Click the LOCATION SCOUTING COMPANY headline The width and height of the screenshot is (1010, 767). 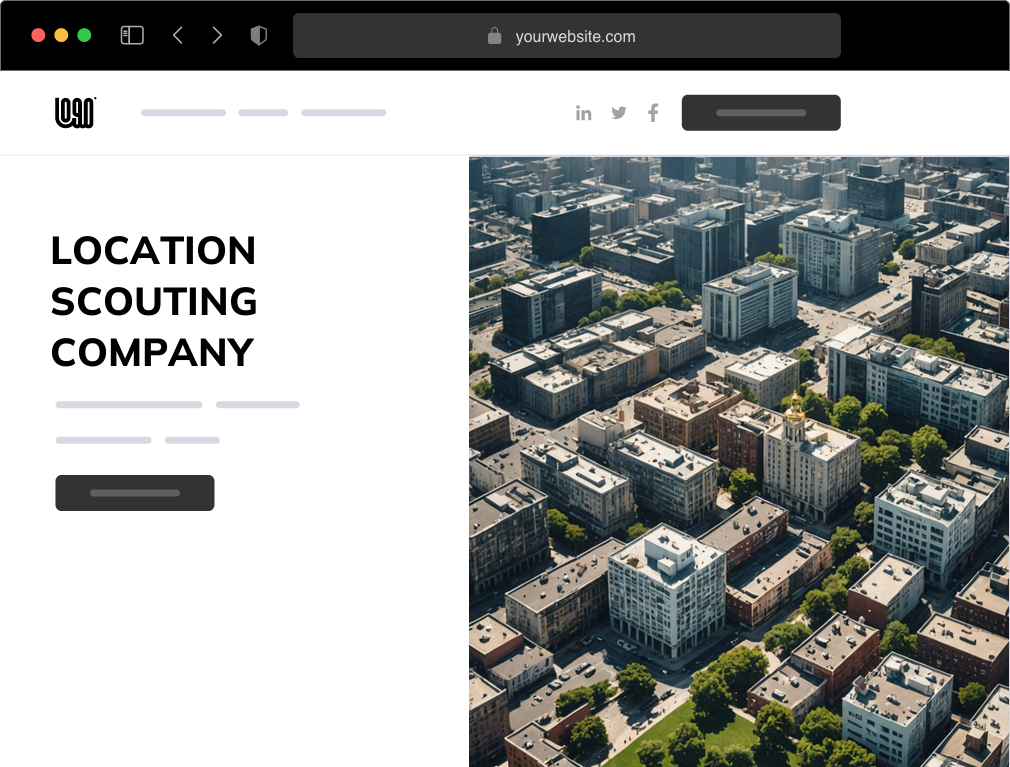tap(154, 301)
